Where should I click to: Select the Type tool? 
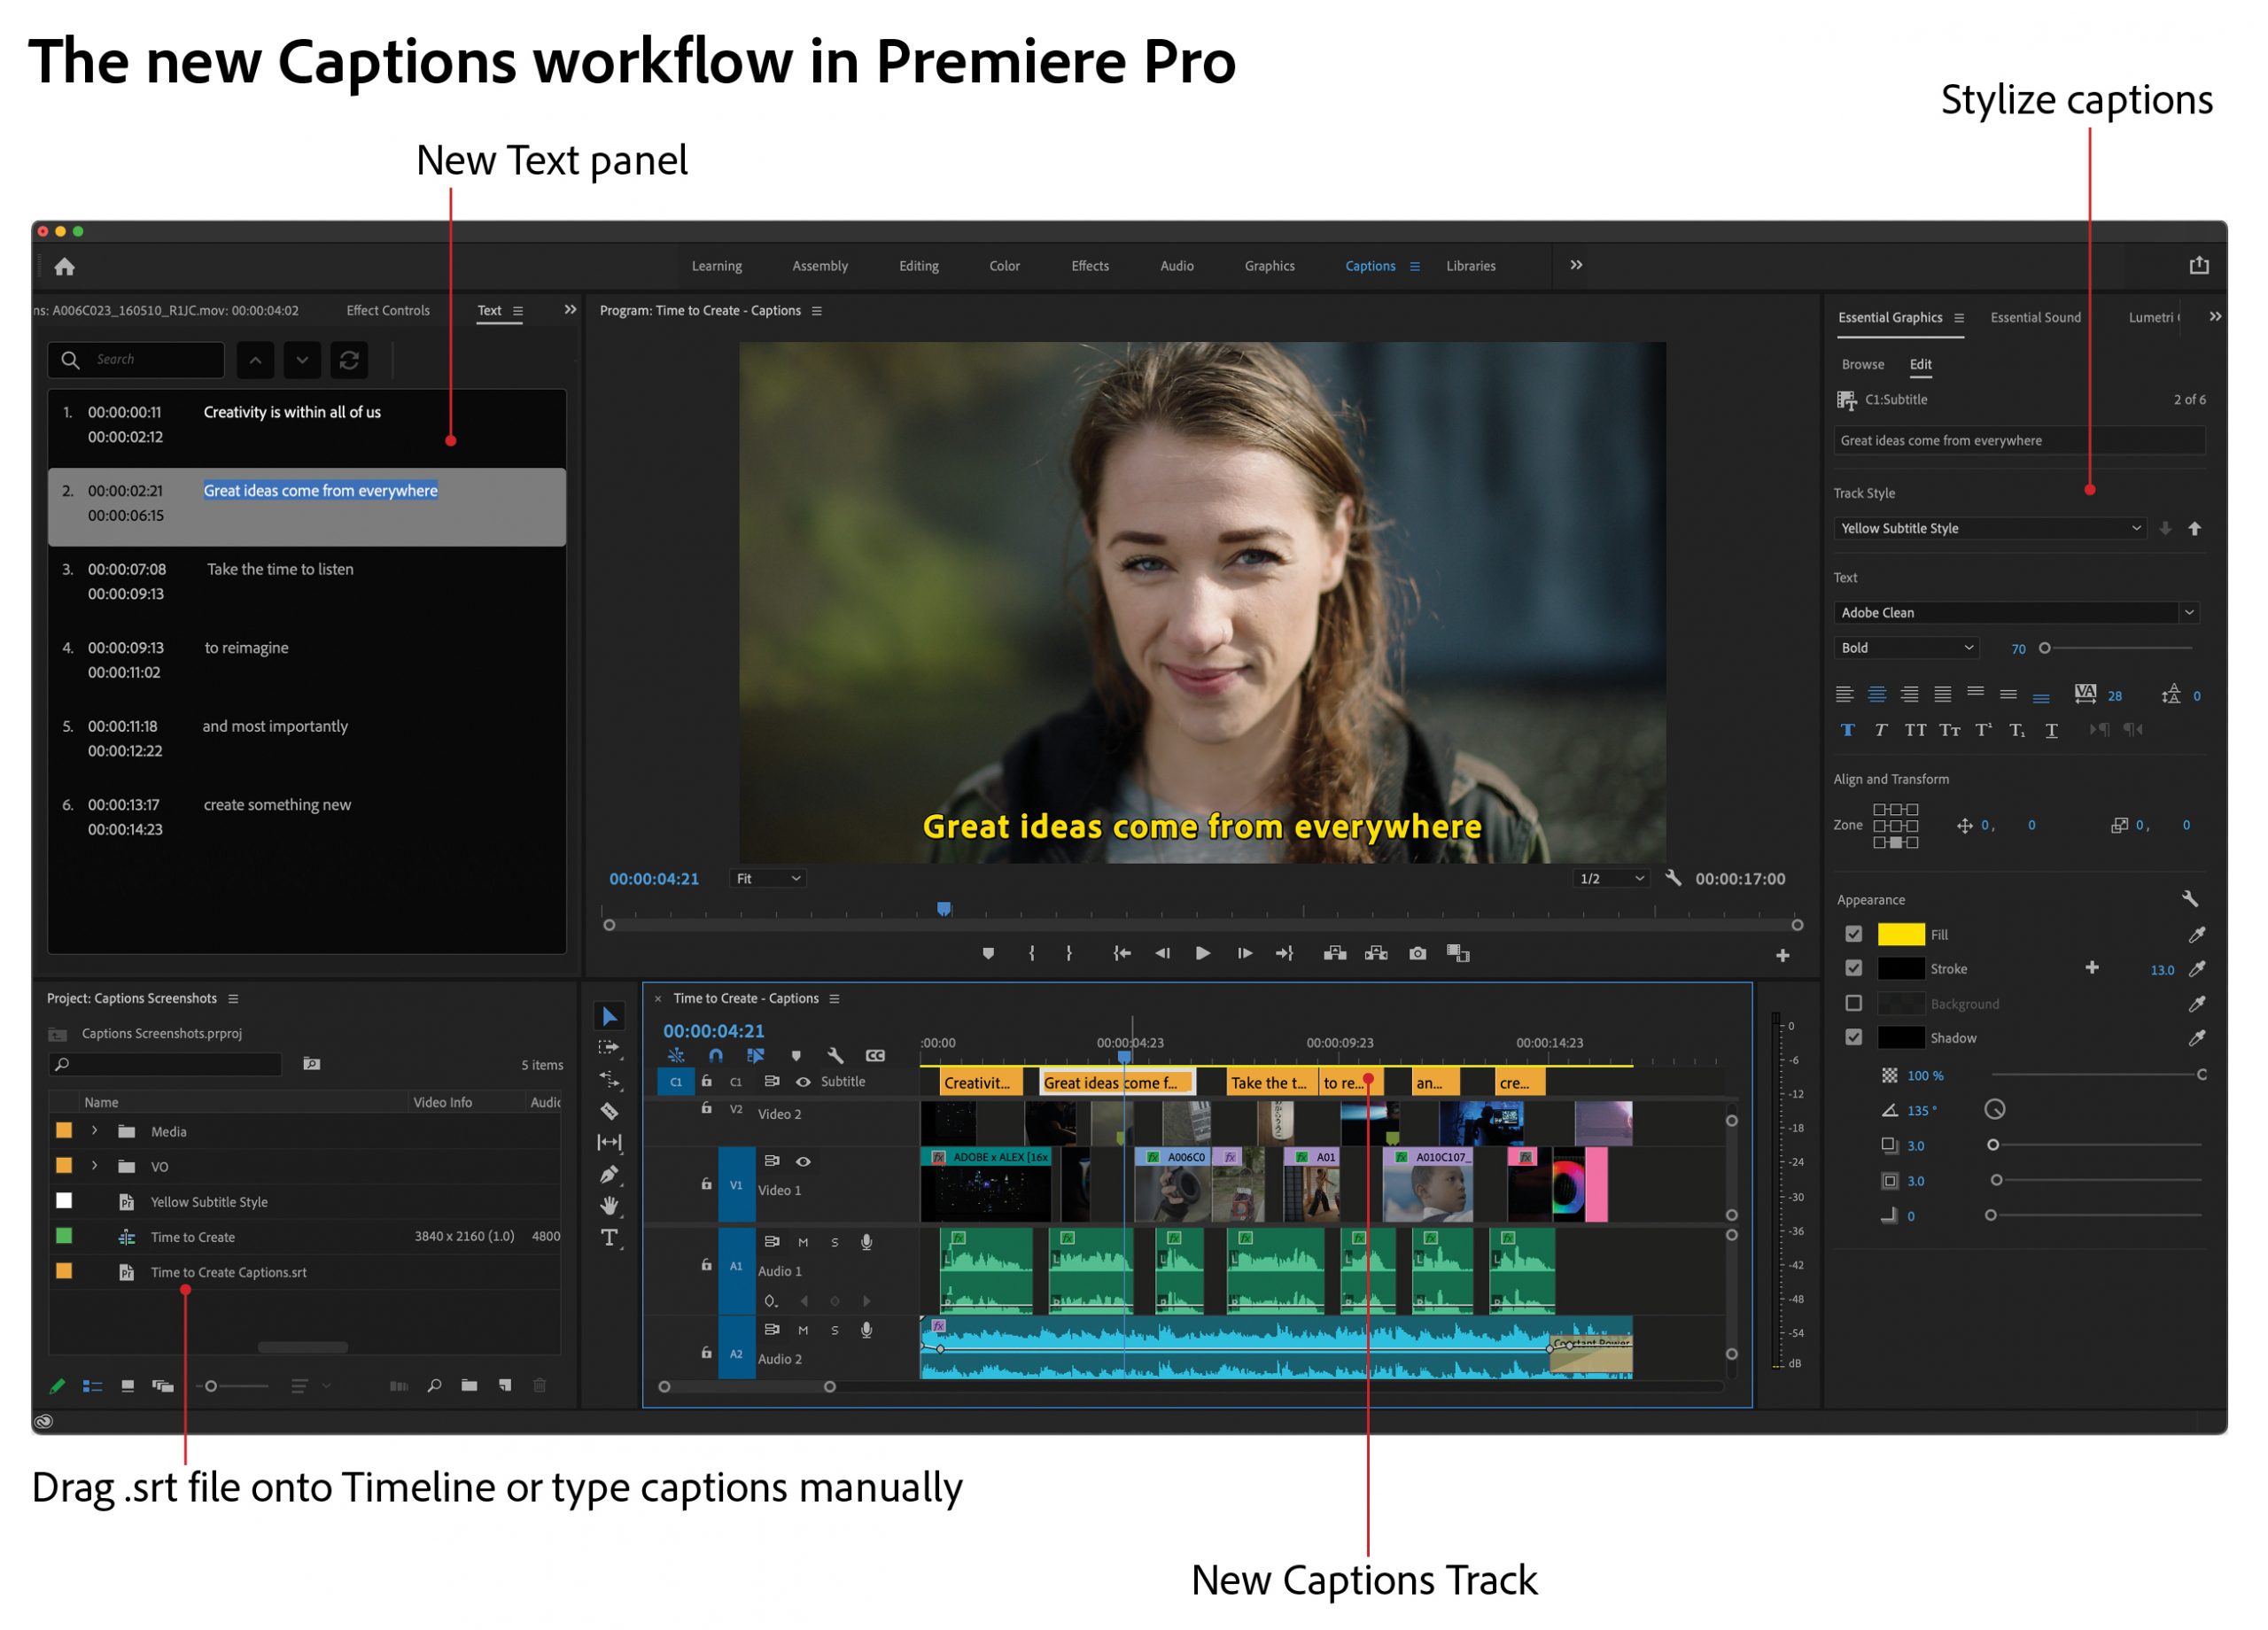609,1238
